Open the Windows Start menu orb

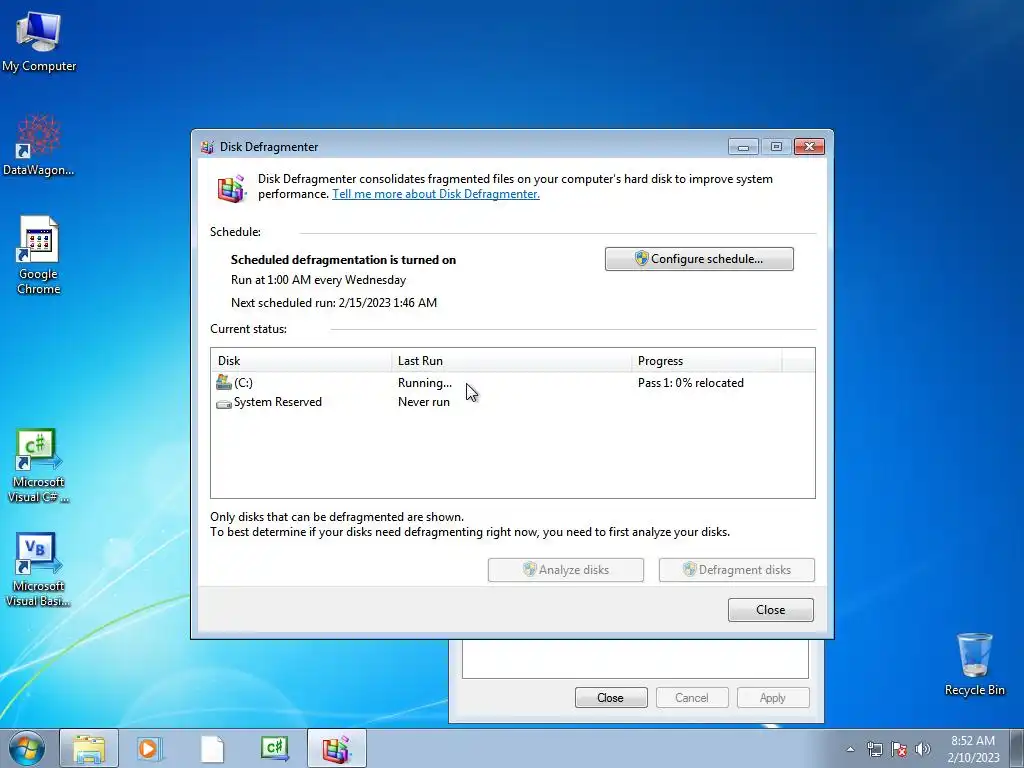click(27, 748)
